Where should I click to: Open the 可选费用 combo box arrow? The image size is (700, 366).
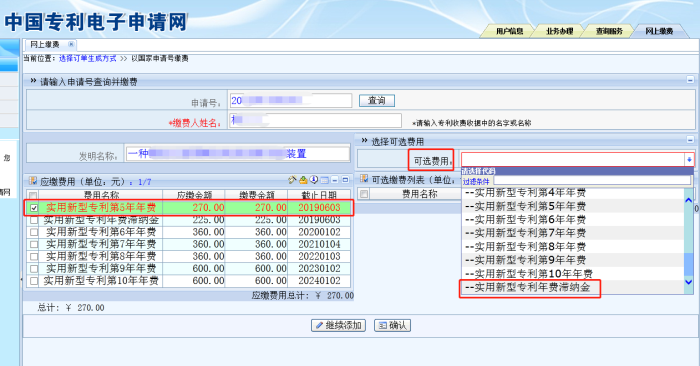pyautogui.click(x=689, y=159)
